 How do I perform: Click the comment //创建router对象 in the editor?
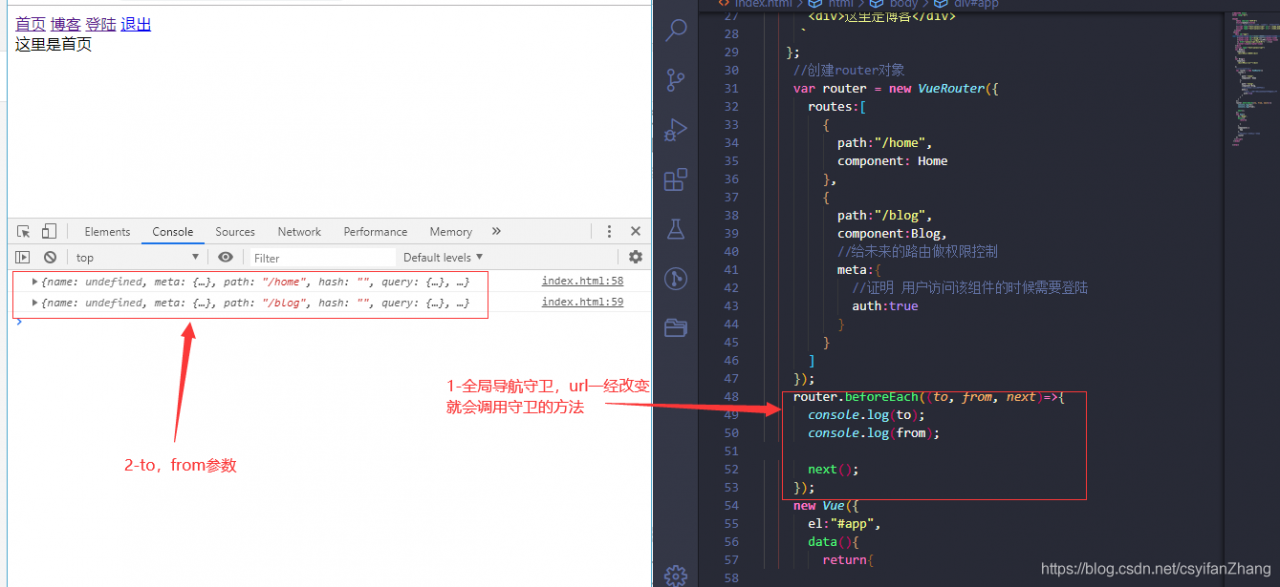849,70
